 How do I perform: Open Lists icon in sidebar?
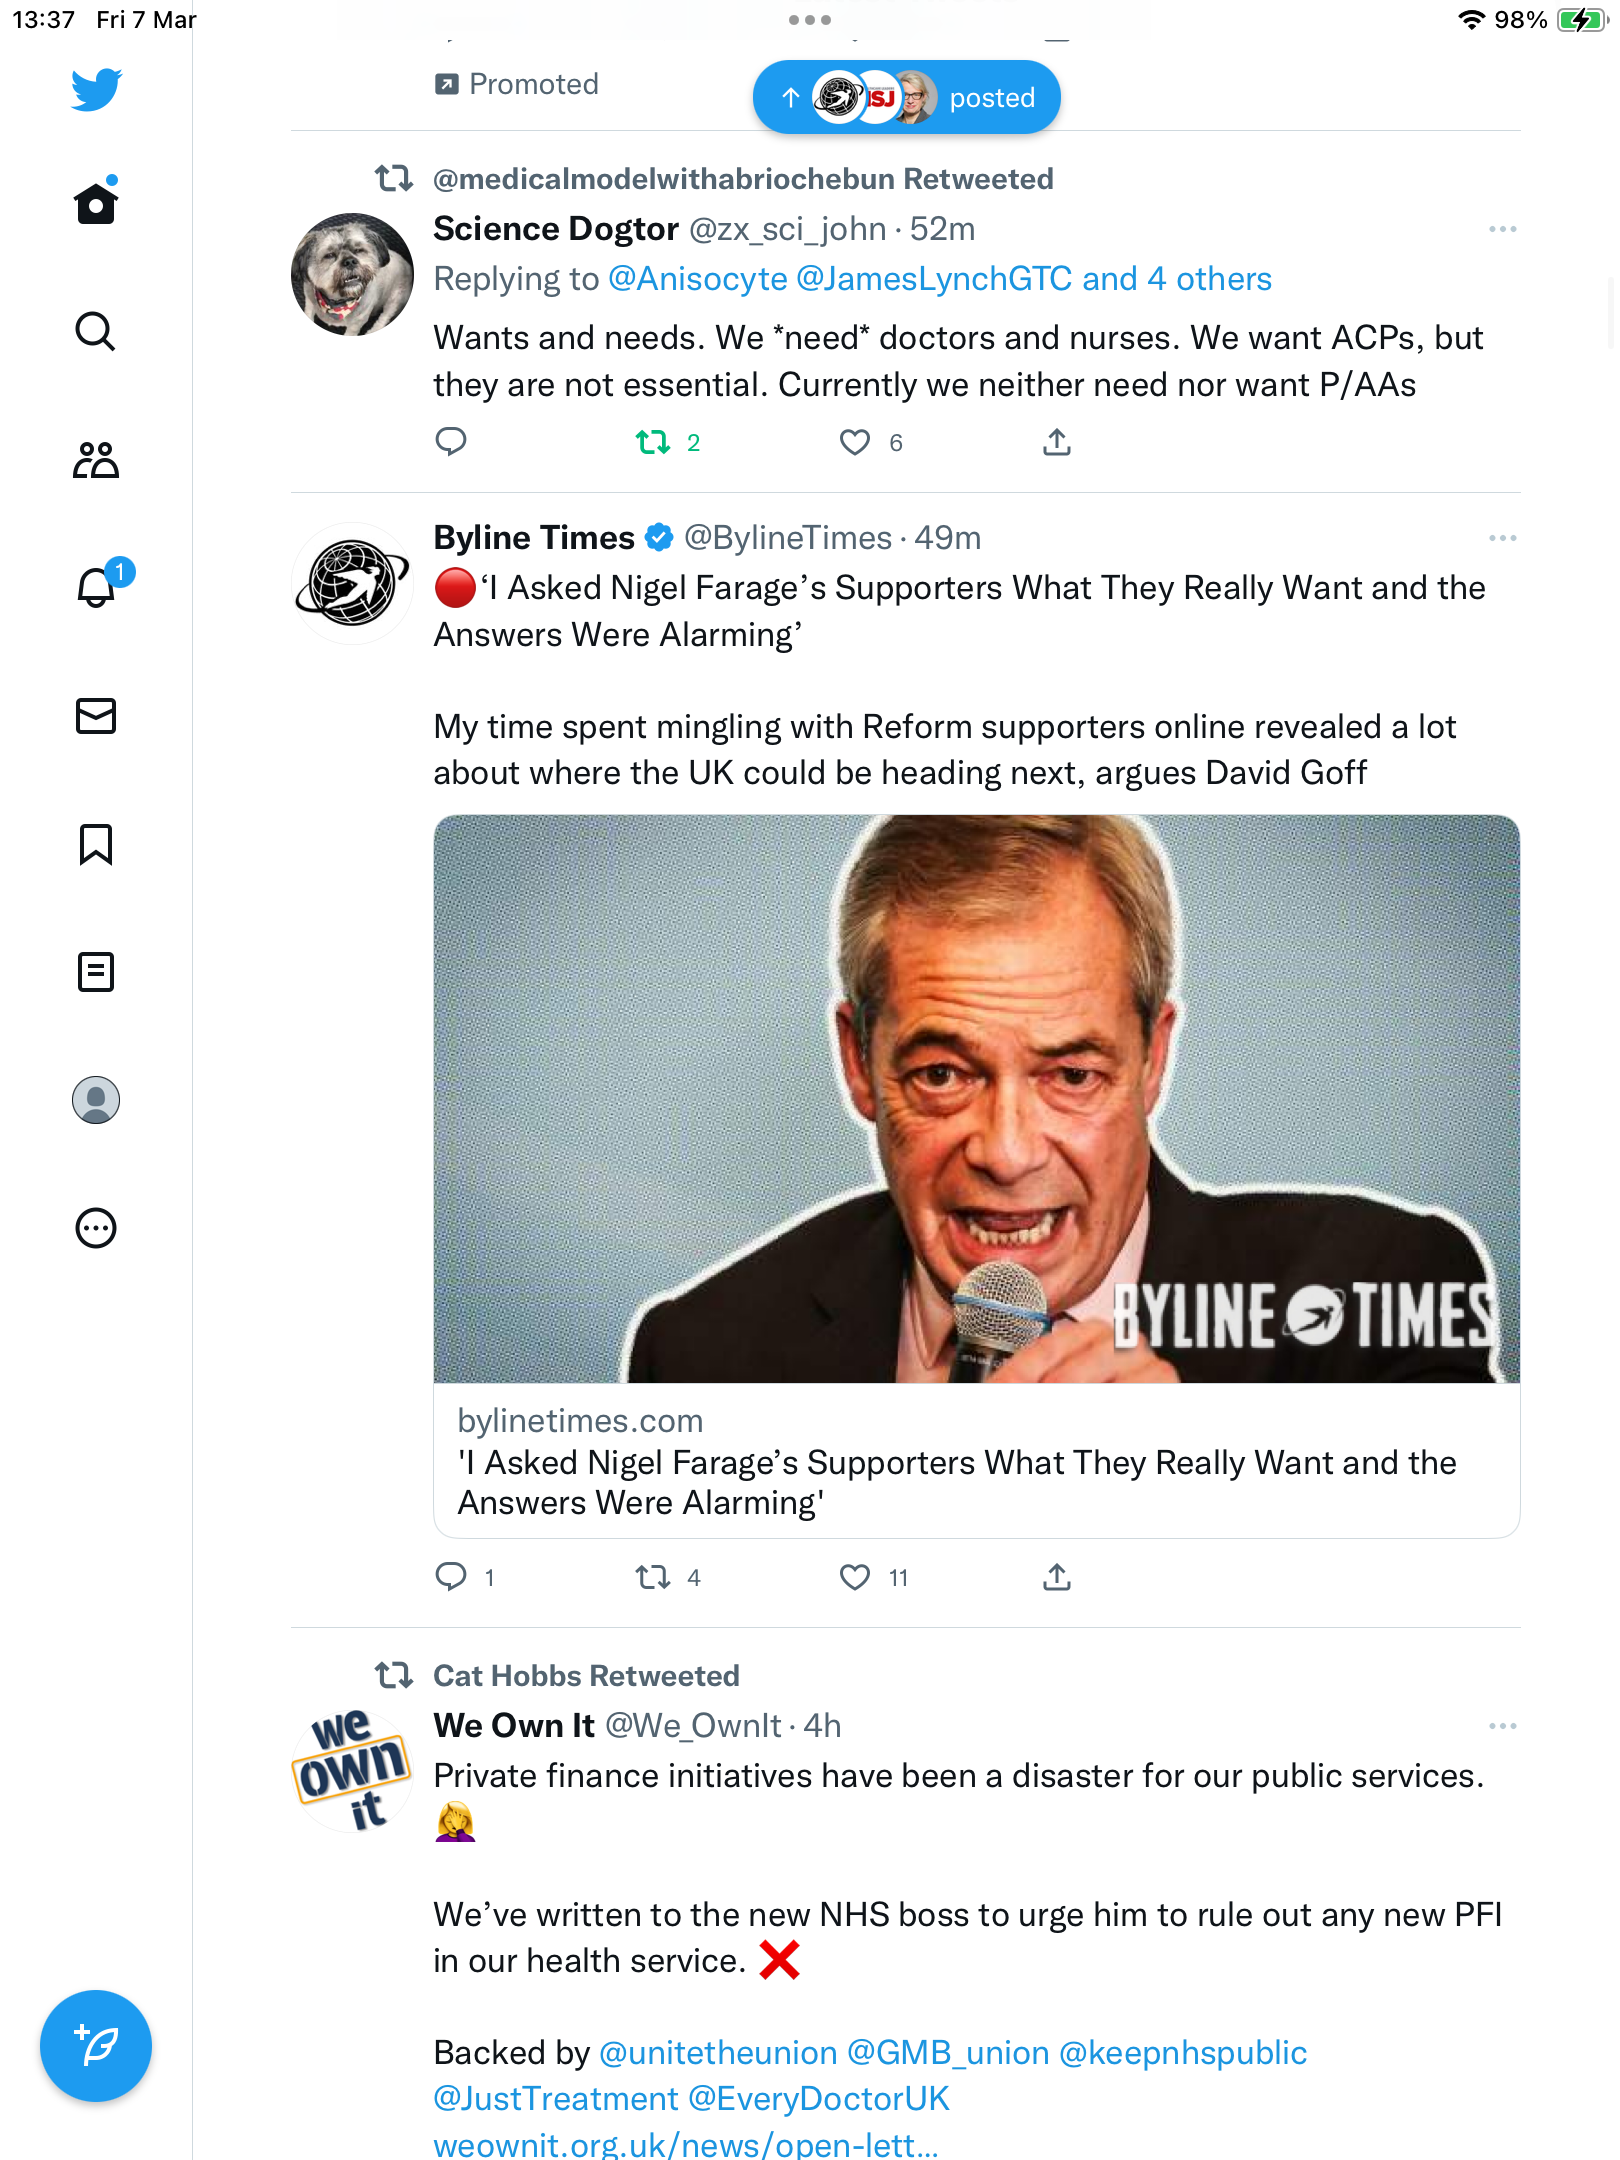point(96,972)
